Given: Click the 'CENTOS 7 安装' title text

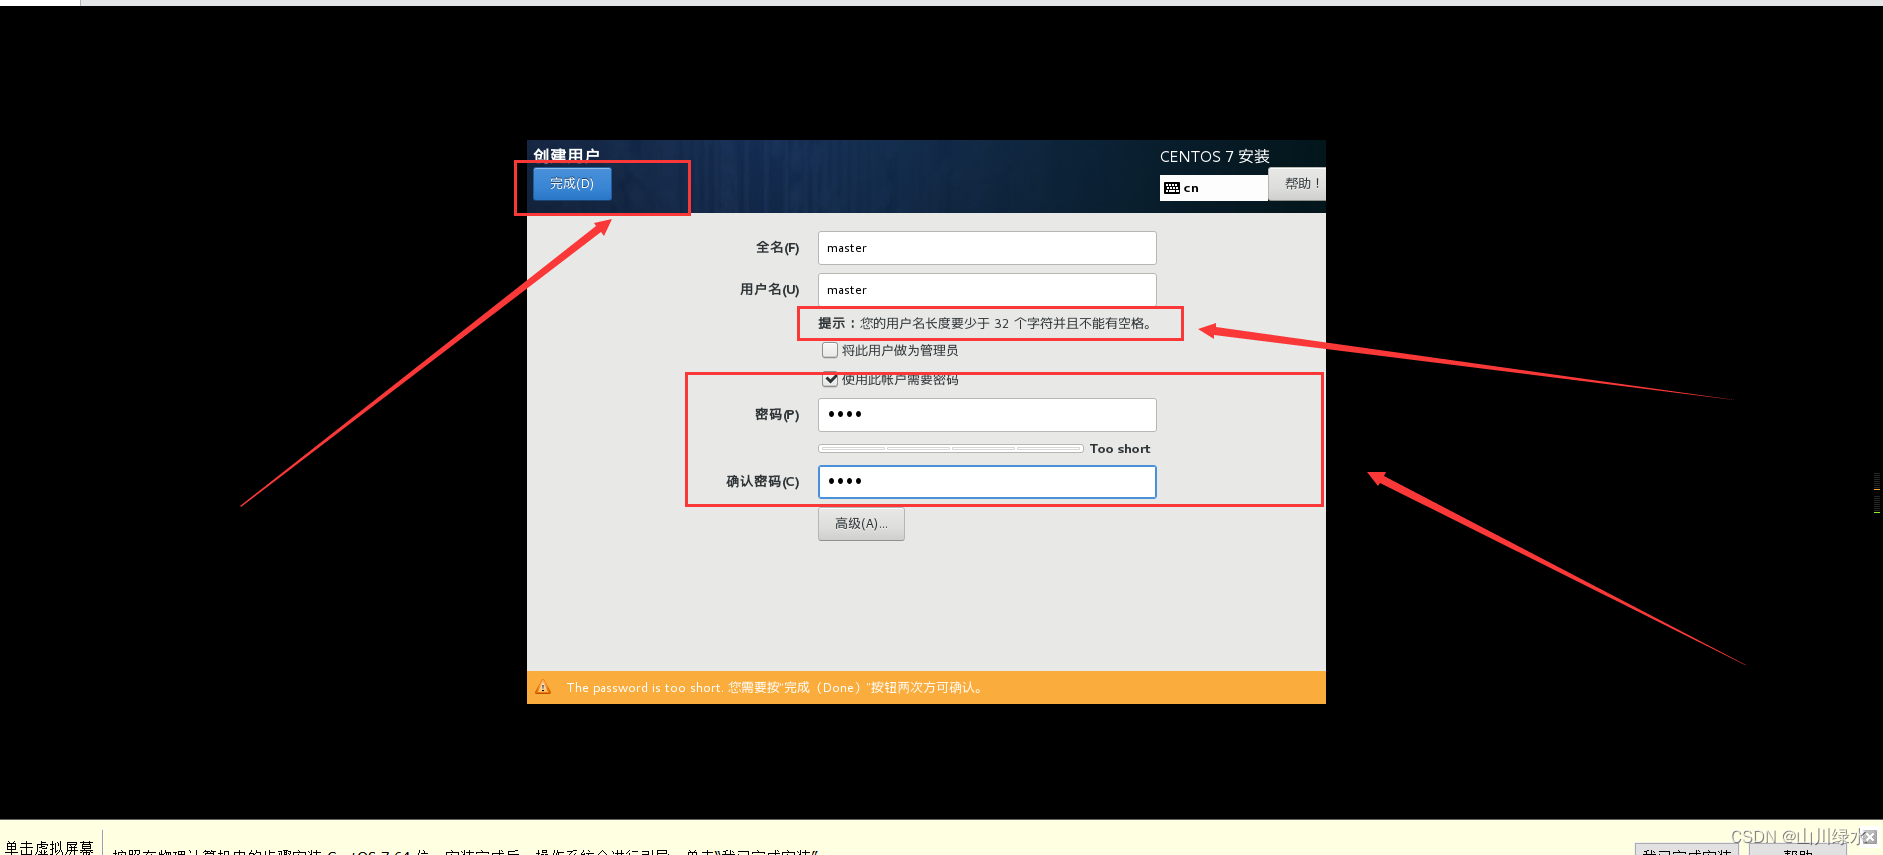Looking at the screenshot, I should (x=1215, y=157).
